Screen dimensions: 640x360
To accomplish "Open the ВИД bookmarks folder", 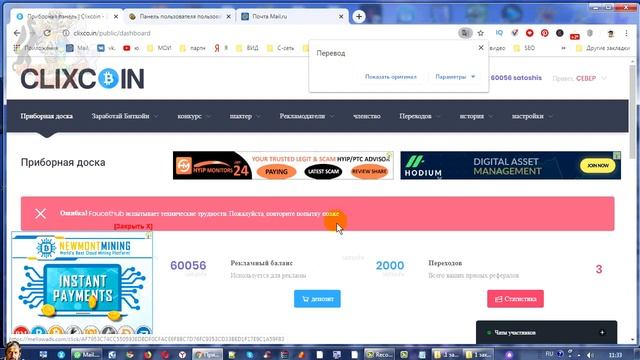I will click(x=247, y=48).
